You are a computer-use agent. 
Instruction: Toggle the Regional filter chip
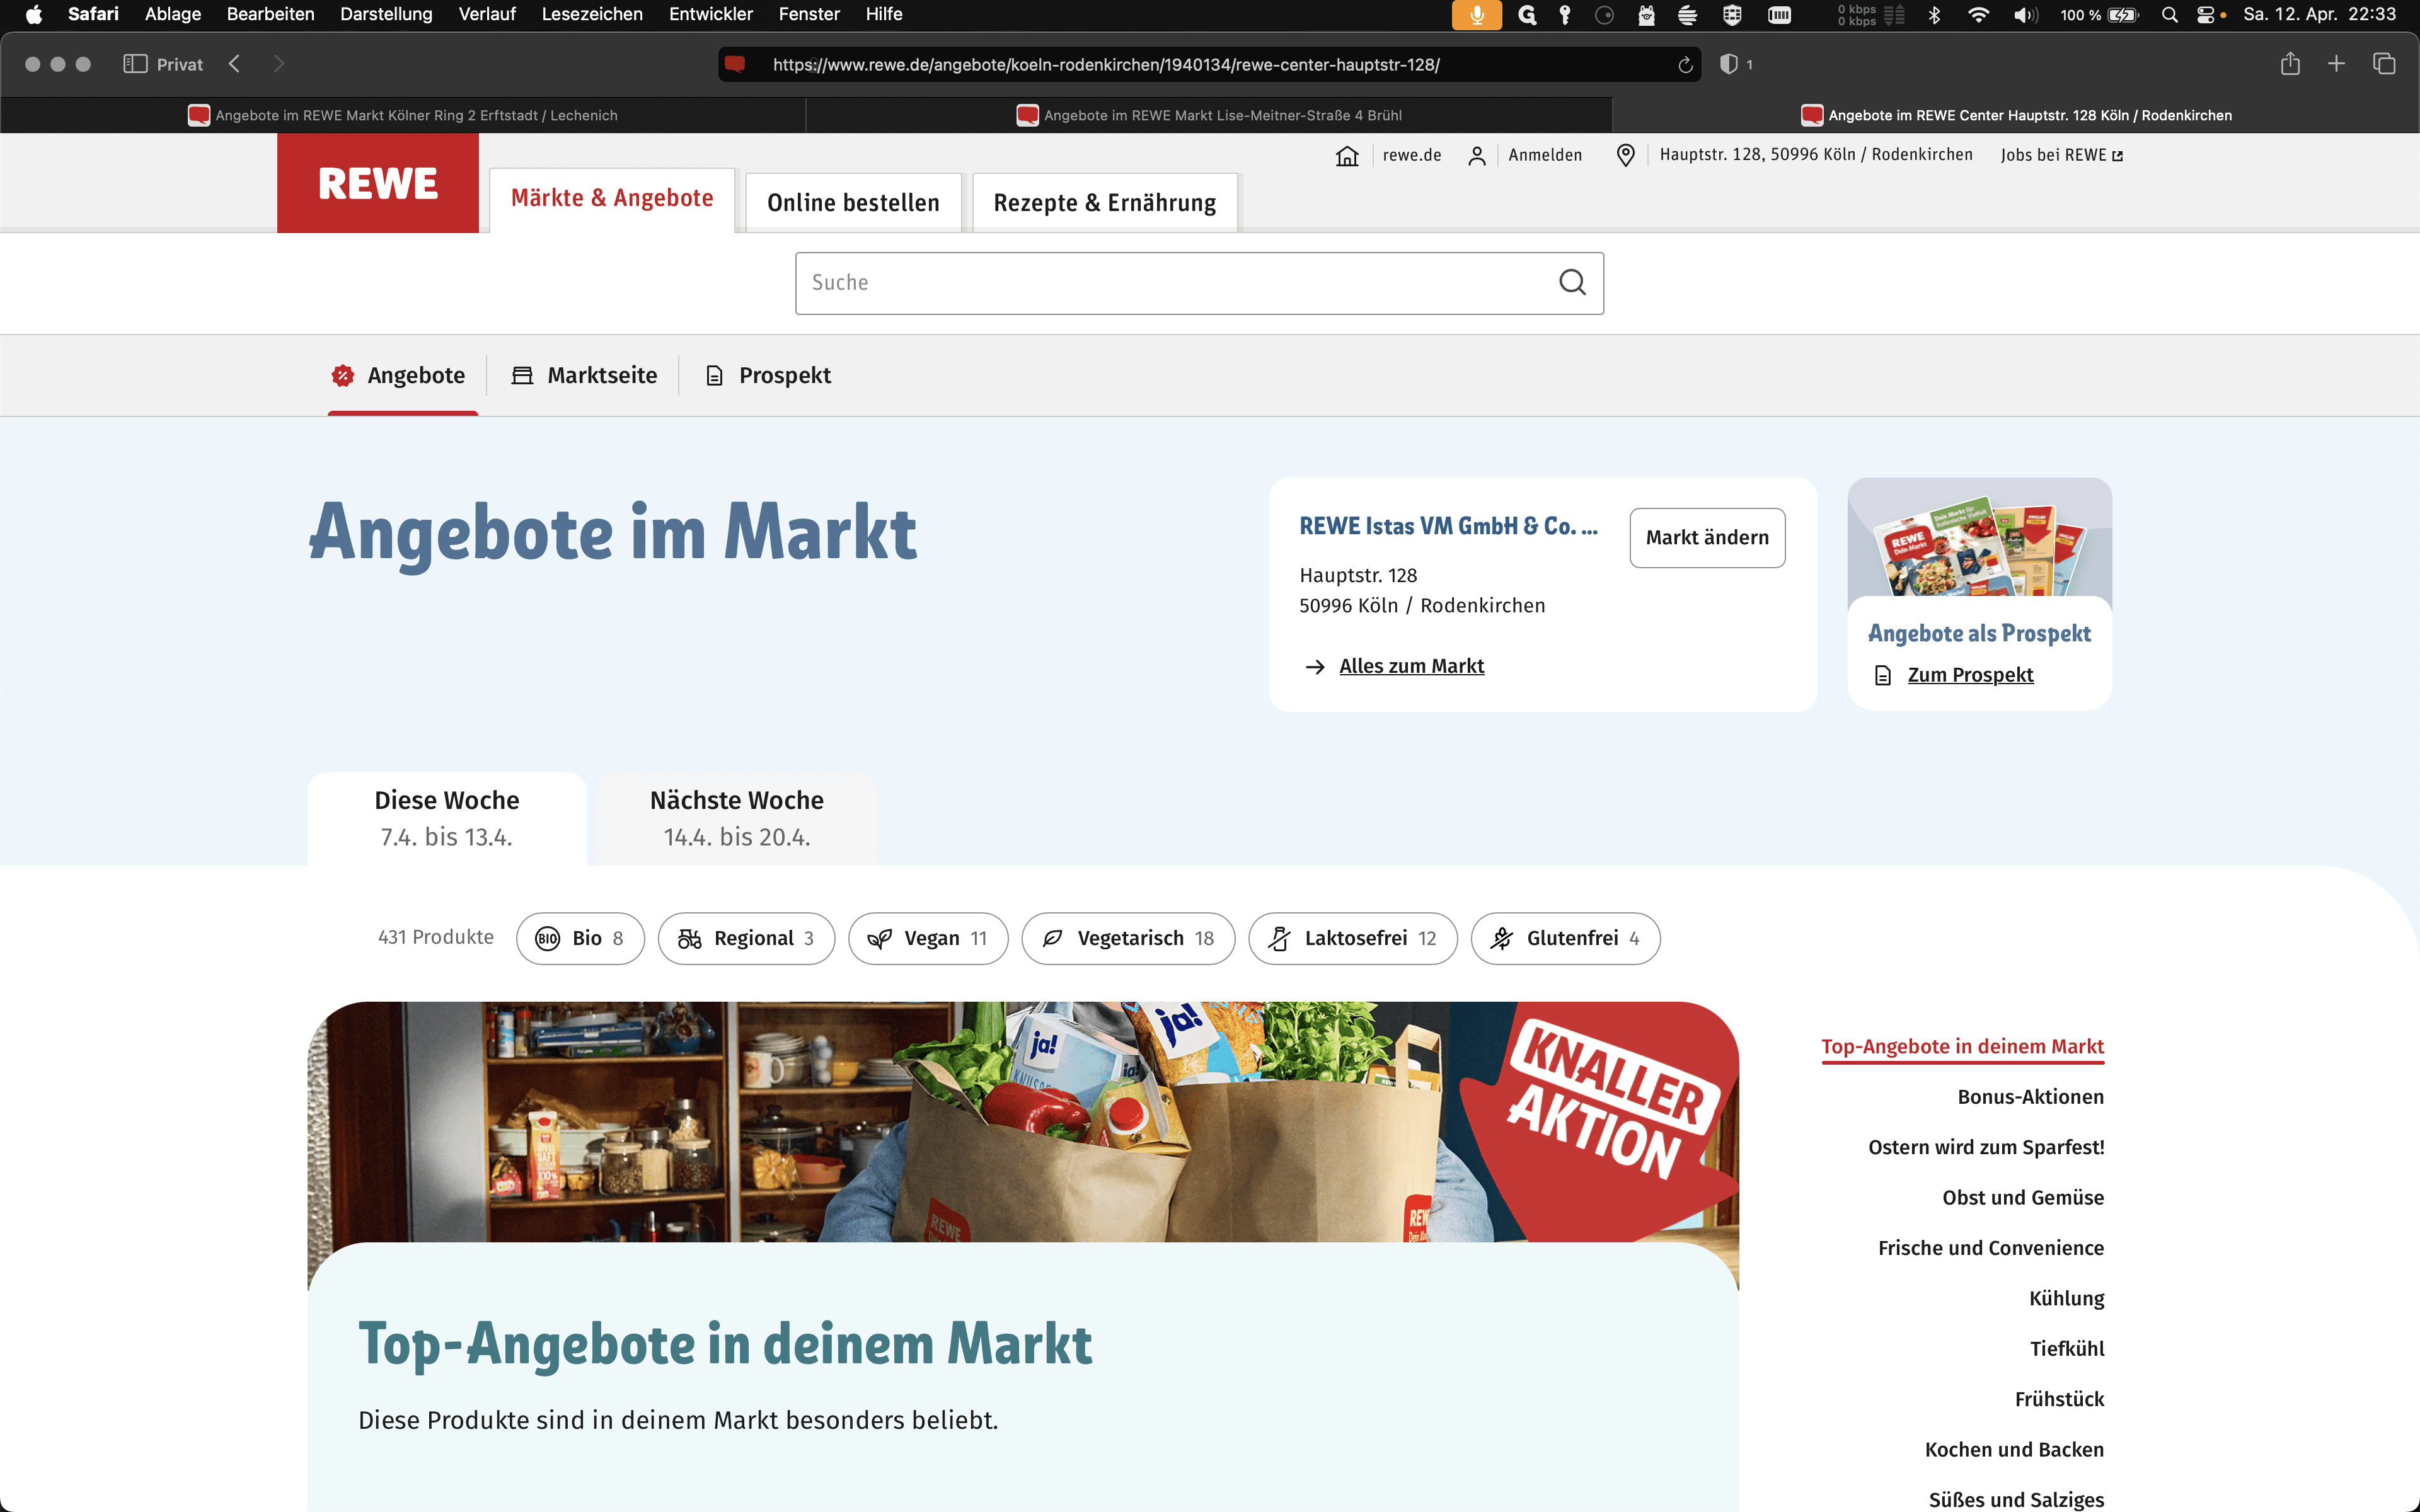click(746, 938)
